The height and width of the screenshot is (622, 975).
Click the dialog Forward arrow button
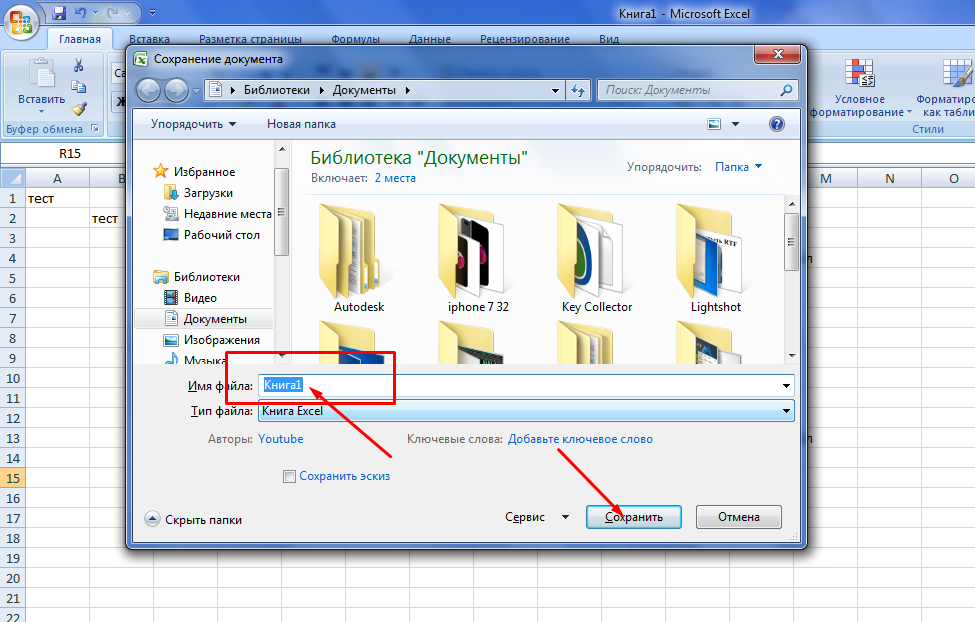tap(176, 90)
